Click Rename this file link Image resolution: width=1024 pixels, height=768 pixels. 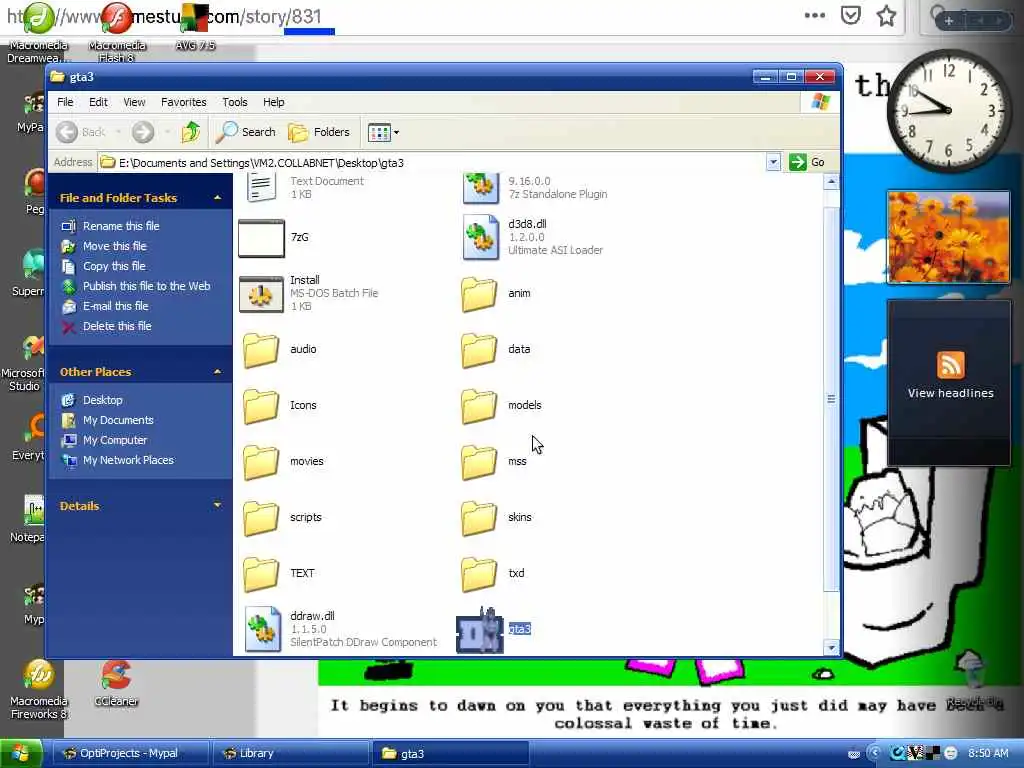click(121, 226)
